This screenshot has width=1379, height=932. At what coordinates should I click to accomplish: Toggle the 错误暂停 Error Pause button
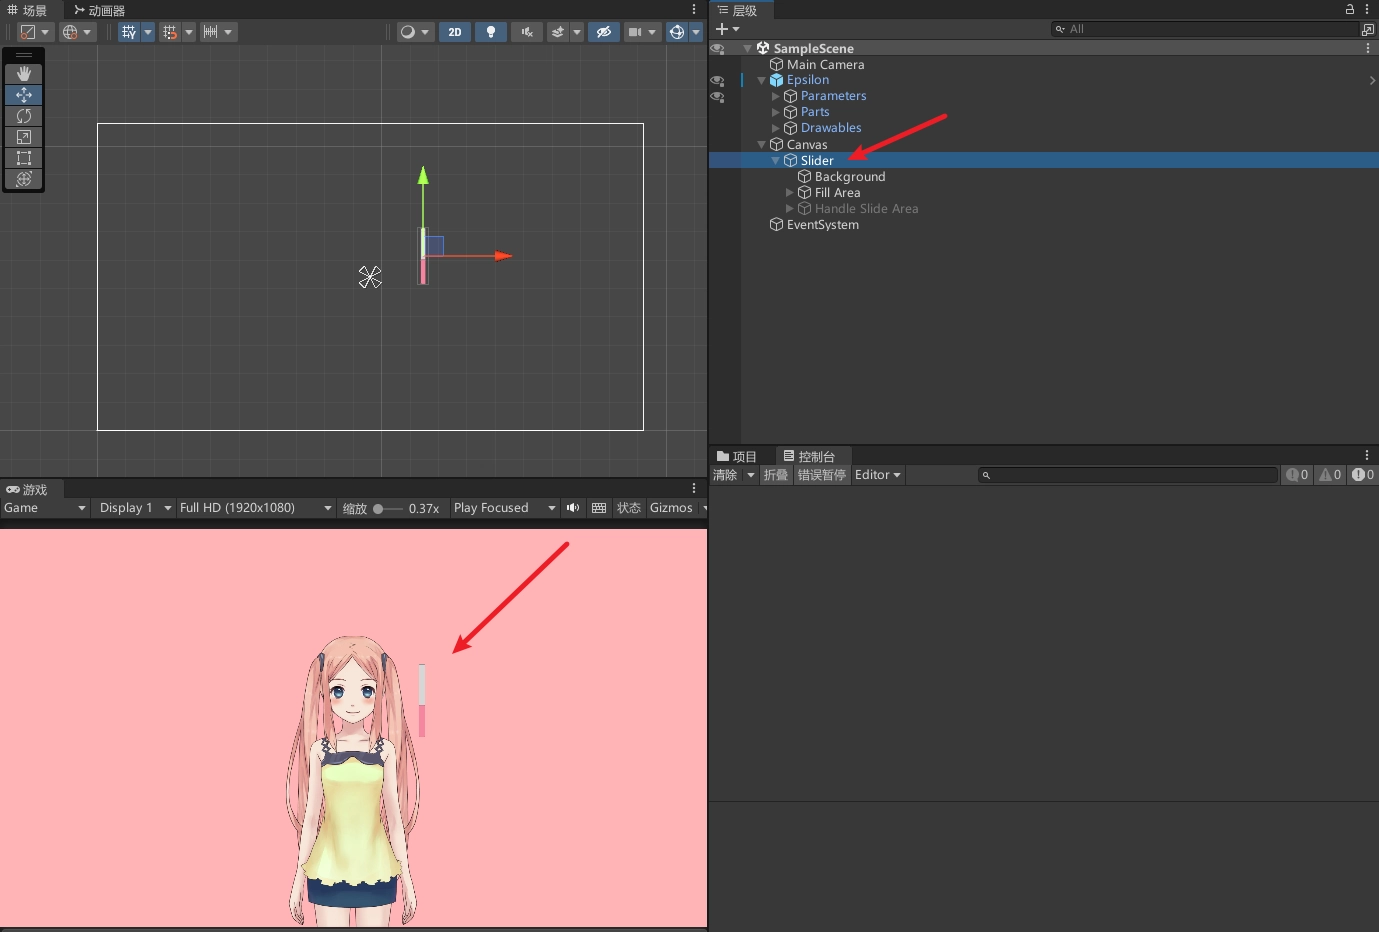point(821,475)
